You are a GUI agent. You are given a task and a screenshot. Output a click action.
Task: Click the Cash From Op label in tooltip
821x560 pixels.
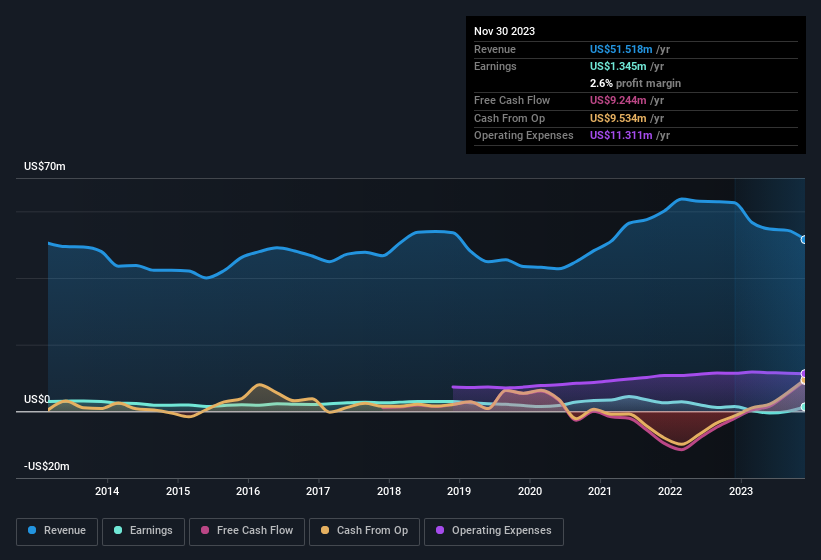tap(509, 118)
